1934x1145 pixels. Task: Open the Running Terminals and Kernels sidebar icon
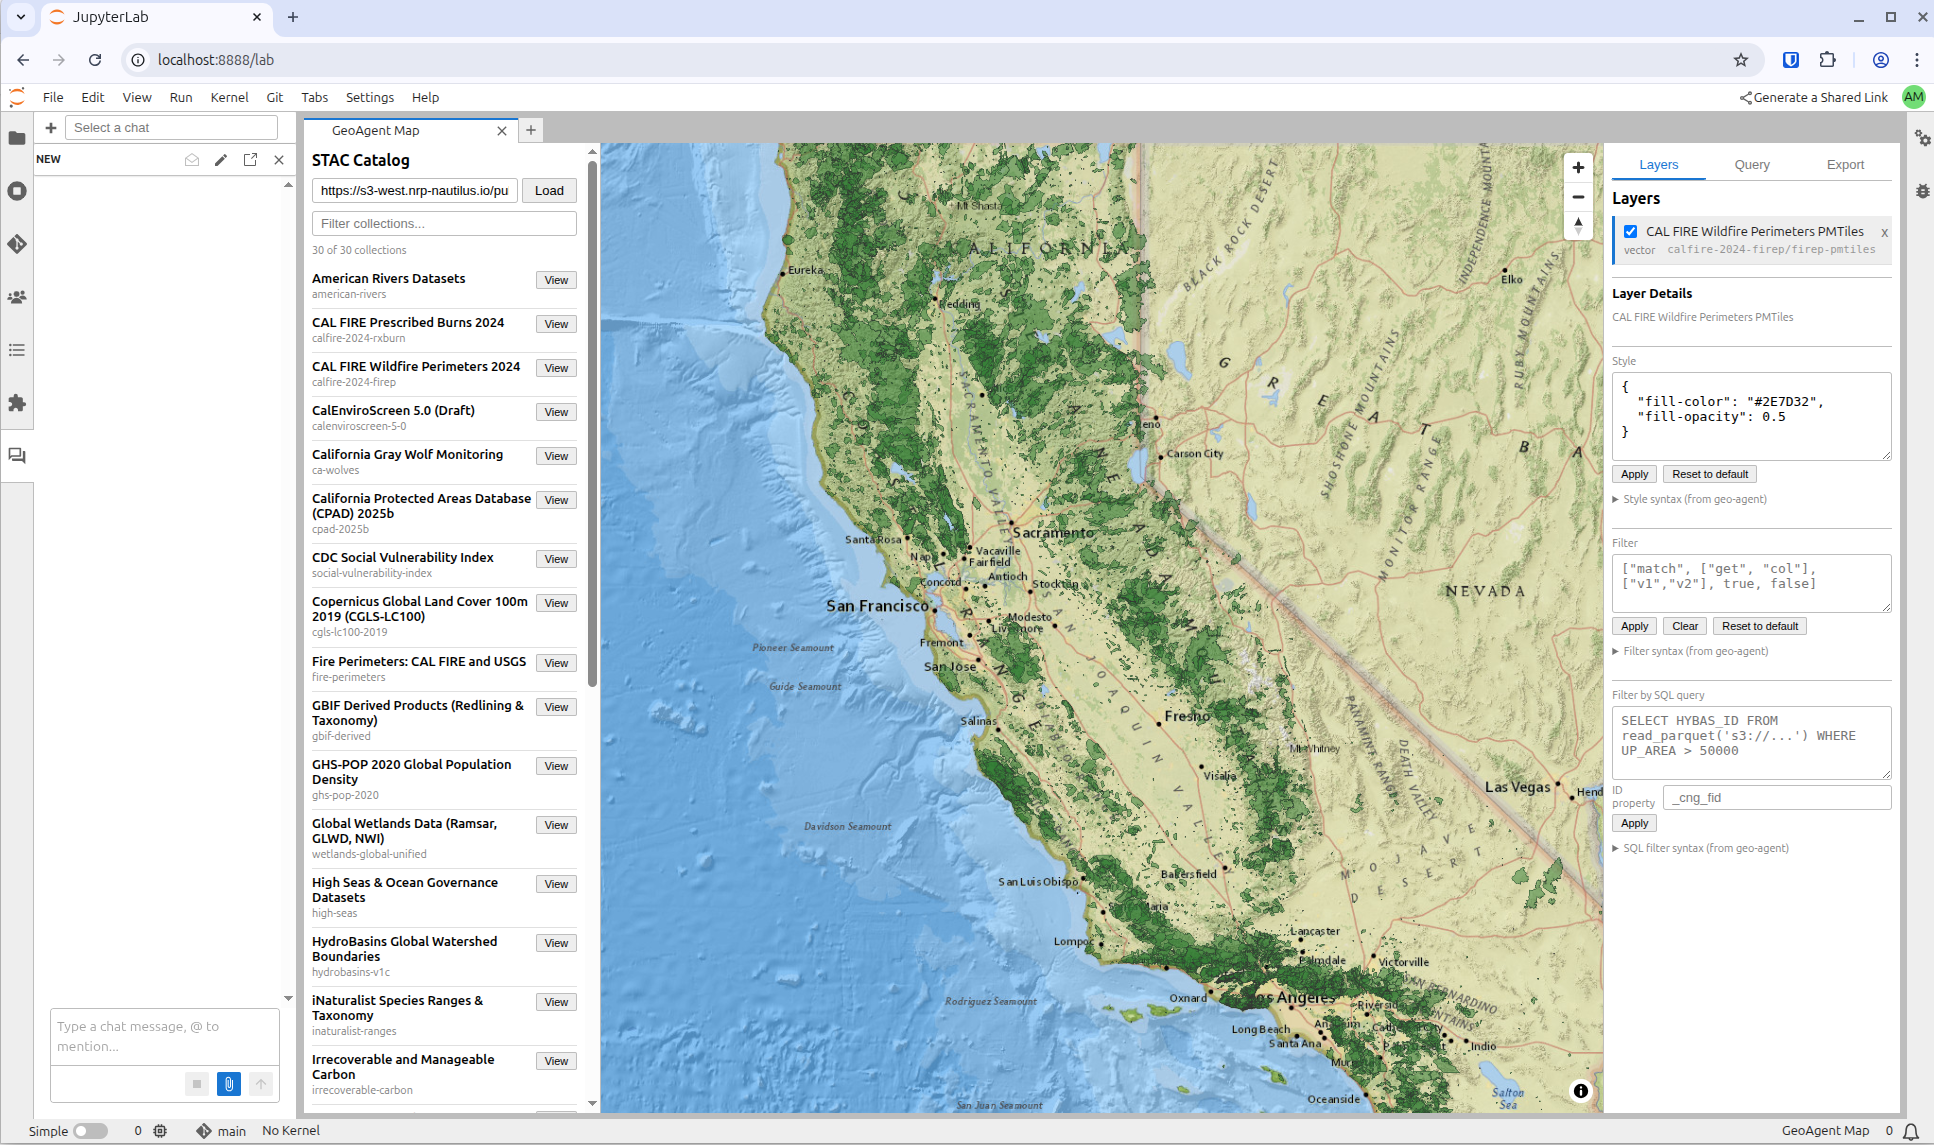point(17,191)
